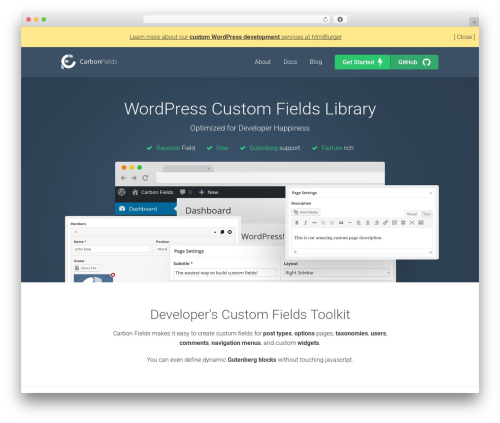
Task: Click the insert link icon
Action: [x=385, y=223]
